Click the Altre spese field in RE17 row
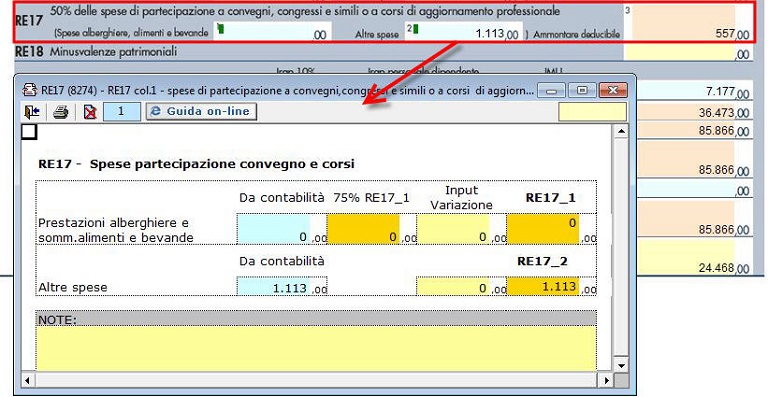This screenshot has width=768, height=397. [463, 31]
